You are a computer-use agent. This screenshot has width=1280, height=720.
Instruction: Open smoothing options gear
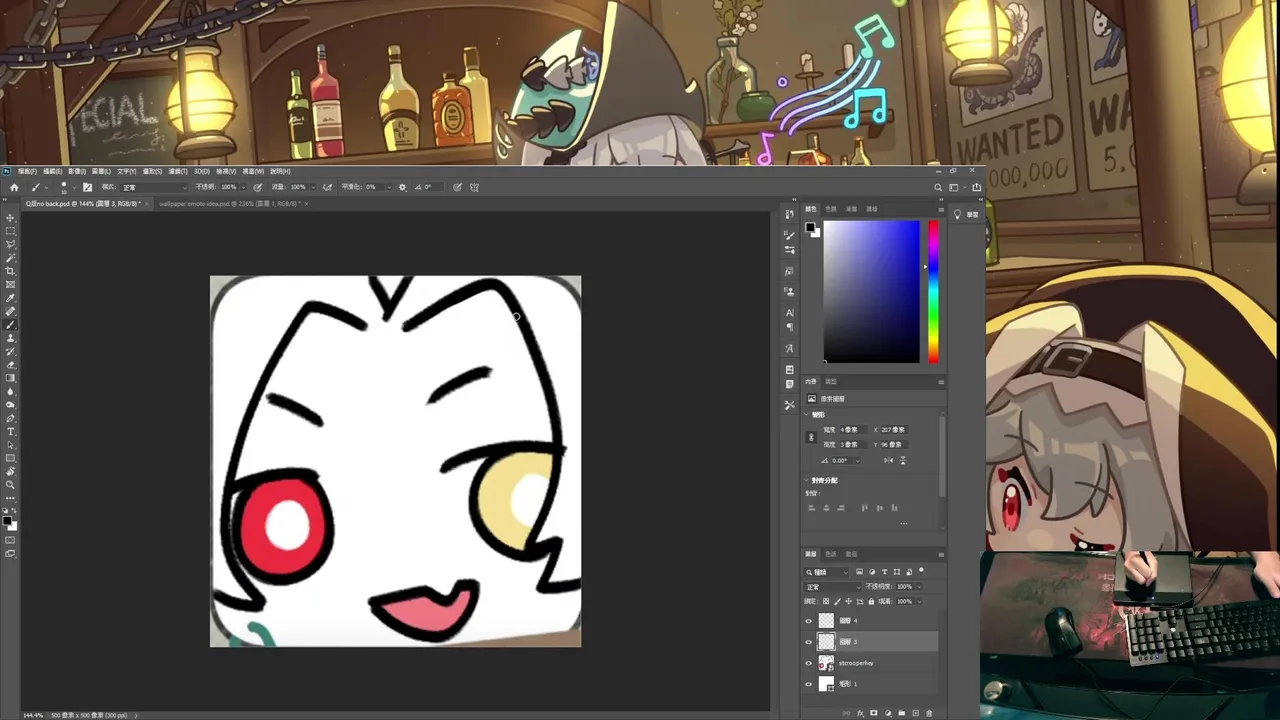402,187
